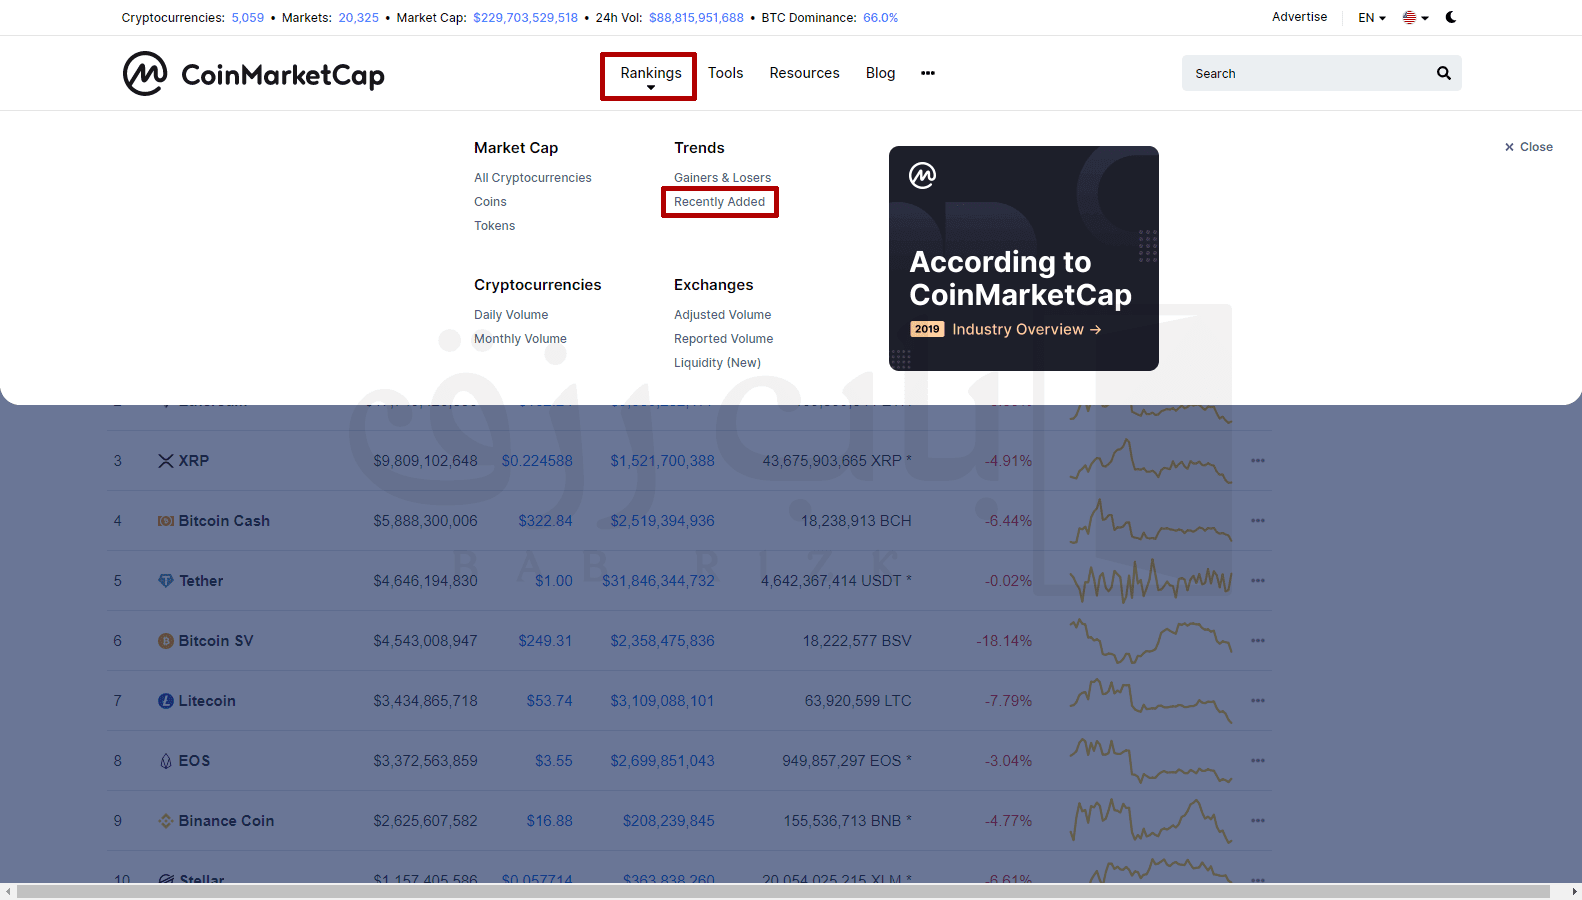Click the Advertise link
Screen dimensions: 1582x900
1299,17
